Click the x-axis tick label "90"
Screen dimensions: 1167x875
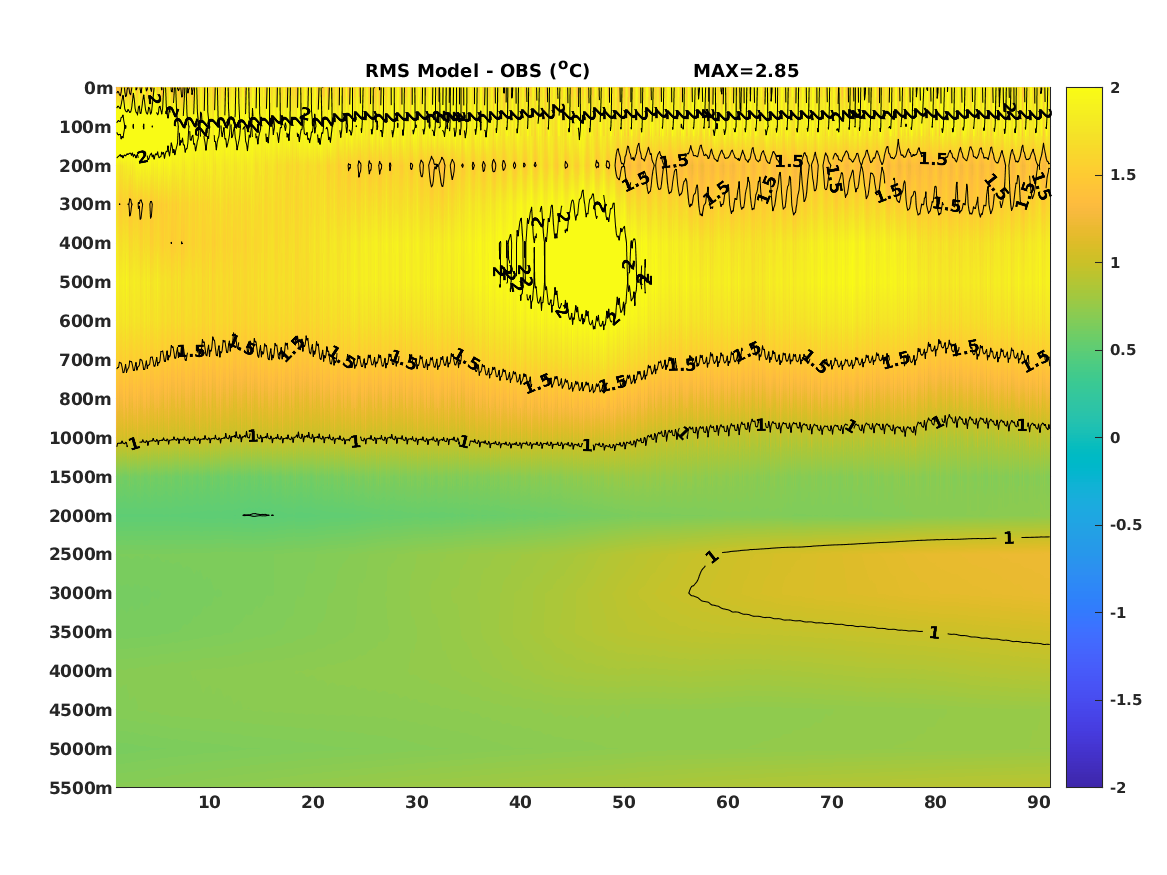coord(1039,802)
